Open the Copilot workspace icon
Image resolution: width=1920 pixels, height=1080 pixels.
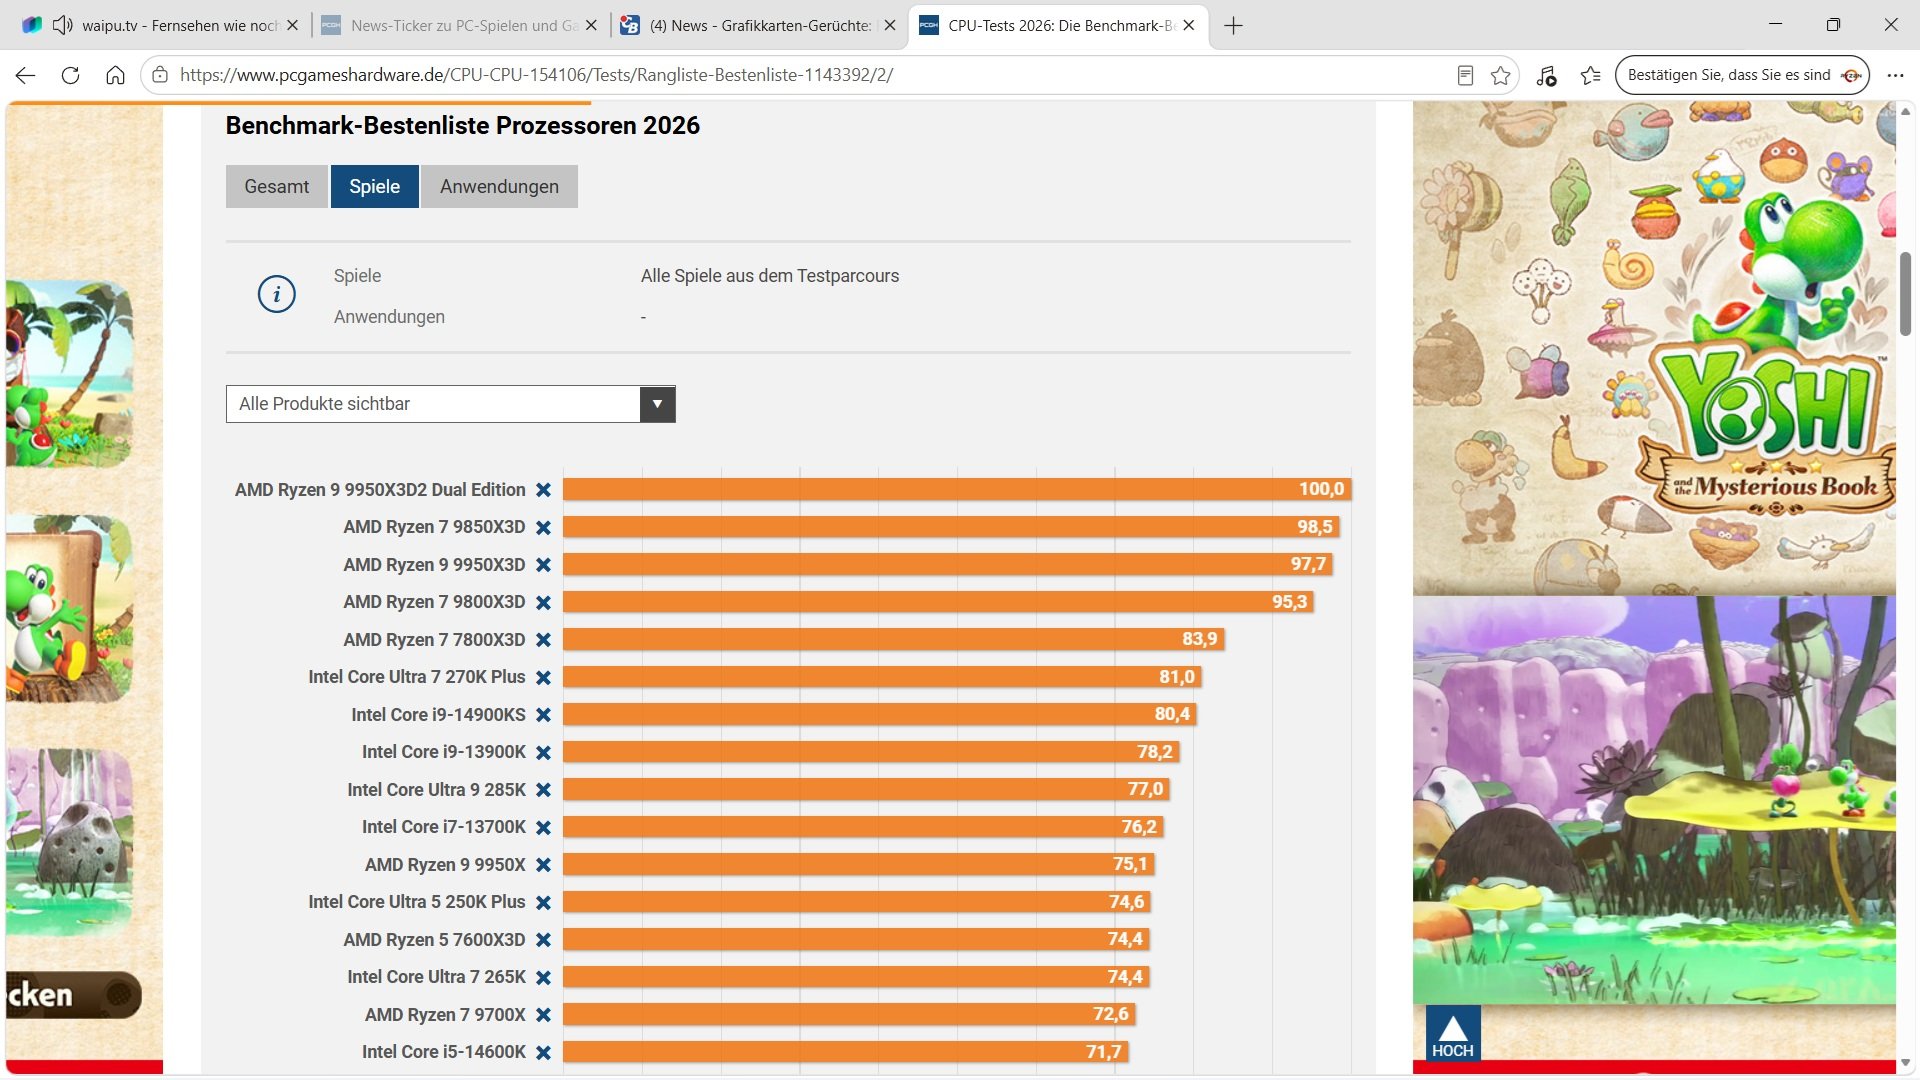tap(32, 25)
